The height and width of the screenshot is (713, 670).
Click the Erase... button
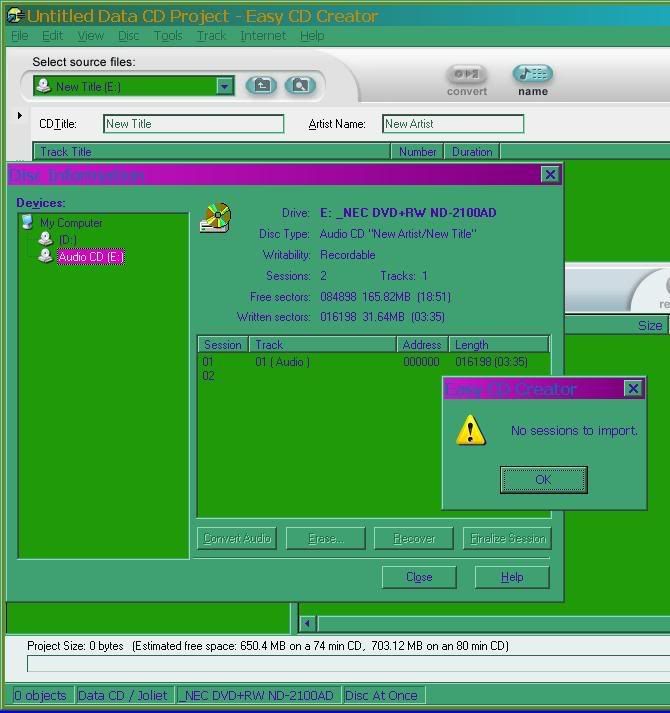326,538
